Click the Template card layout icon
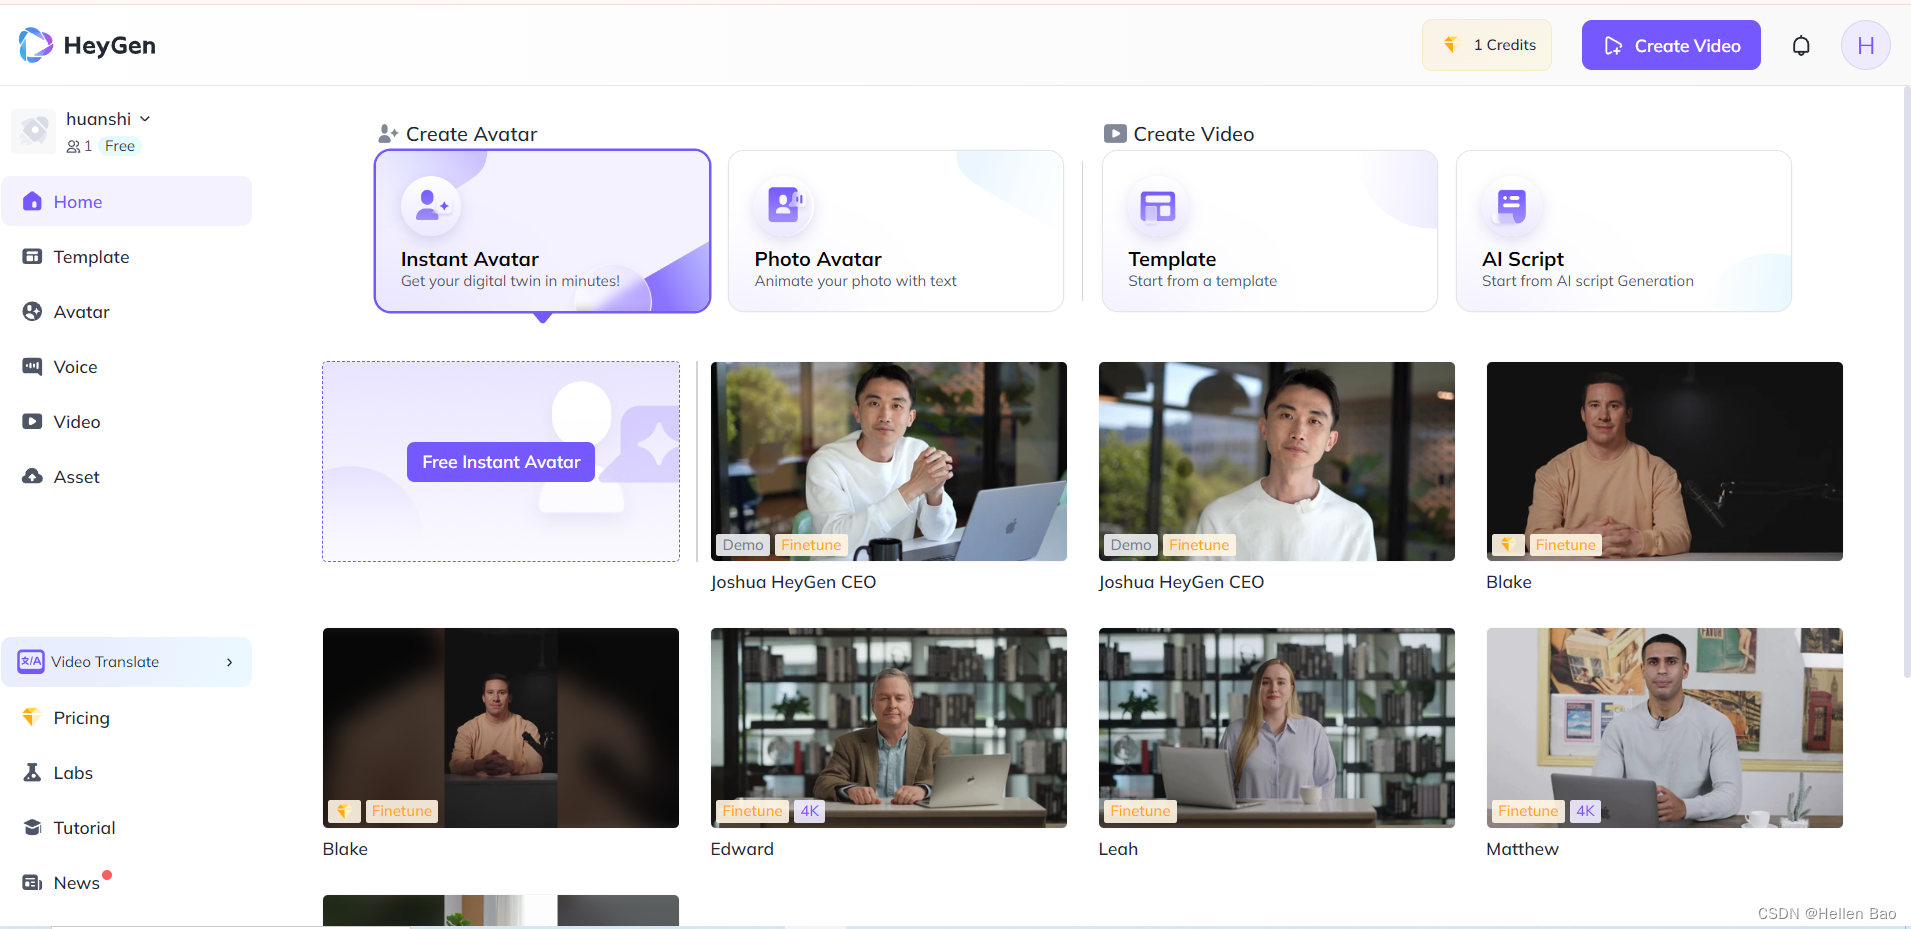 1158,206
